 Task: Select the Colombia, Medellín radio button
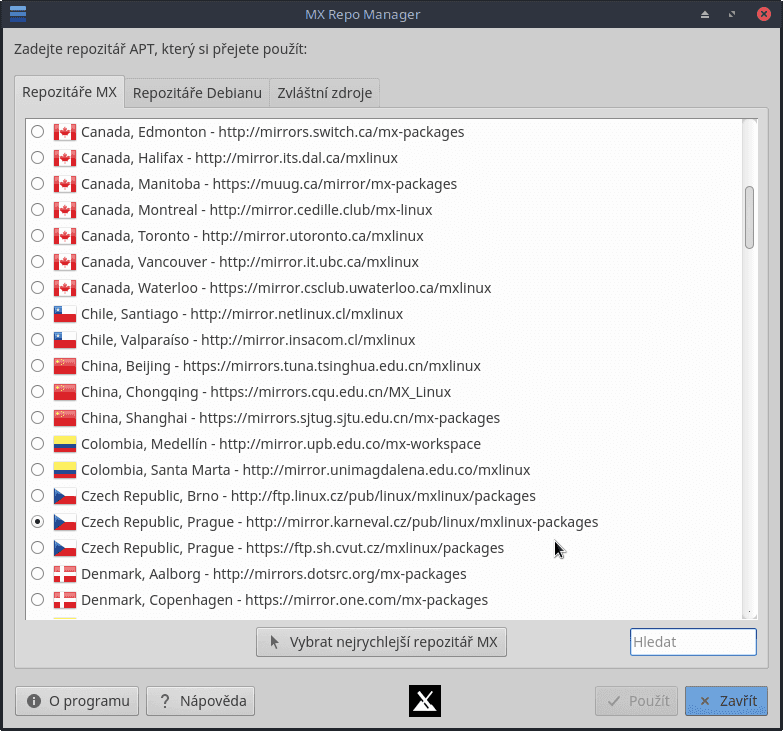coord(37,443)
